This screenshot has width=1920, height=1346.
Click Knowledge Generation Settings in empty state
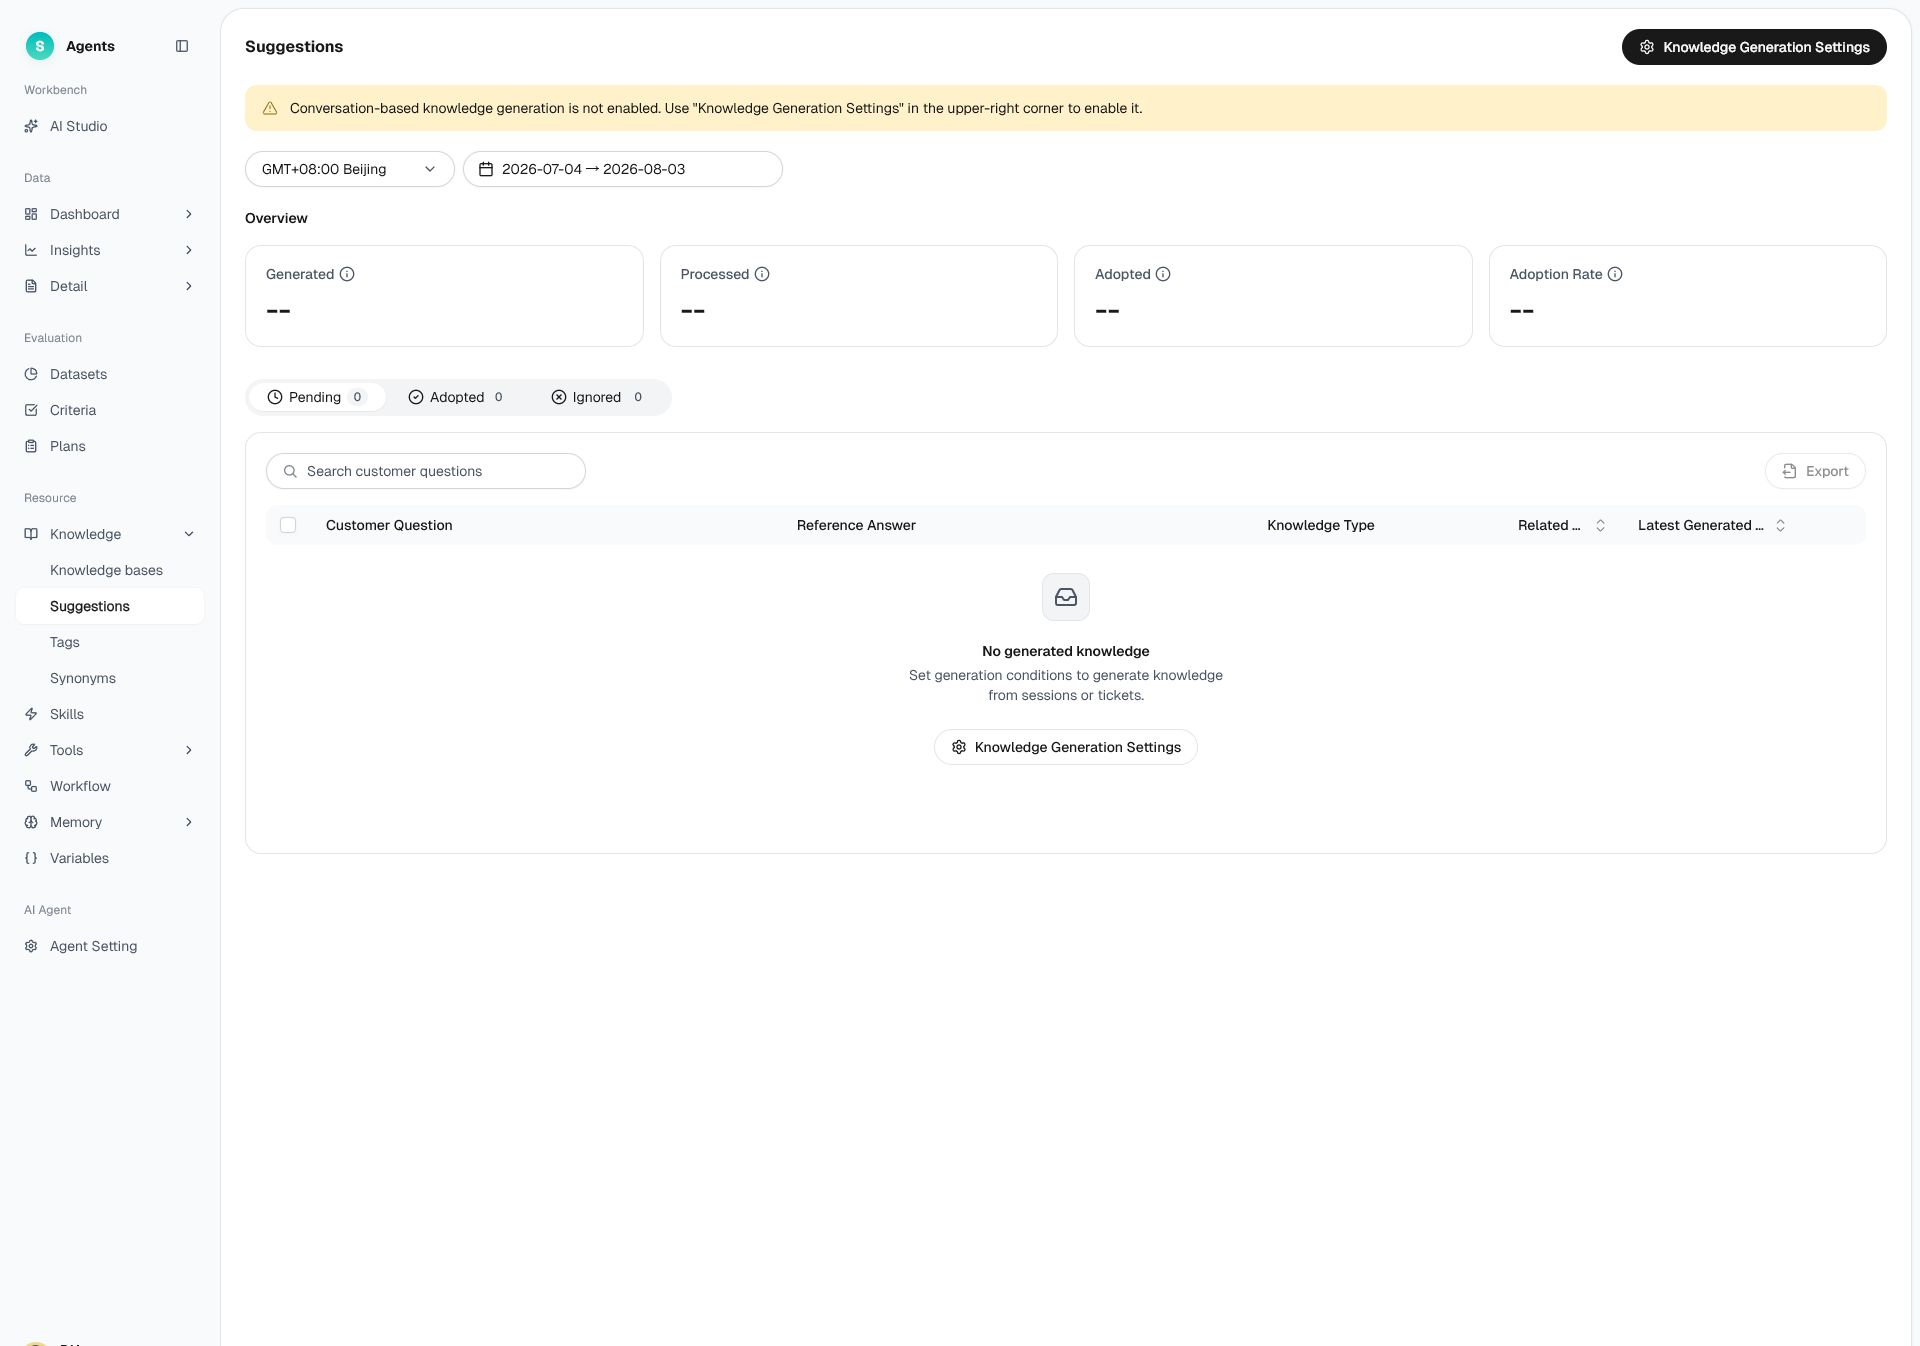pos(1066,747)
